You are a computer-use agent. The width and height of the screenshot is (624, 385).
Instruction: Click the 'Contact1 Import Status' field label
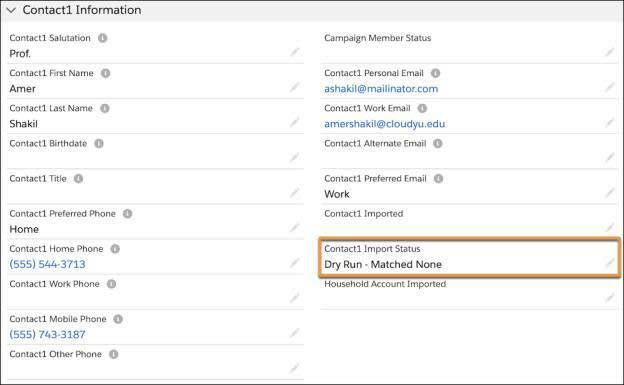tap(372, 249)
